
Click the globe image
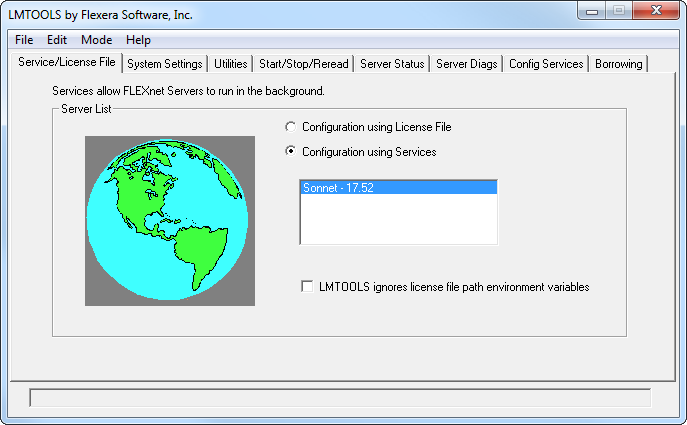click(x=170, y=221)
